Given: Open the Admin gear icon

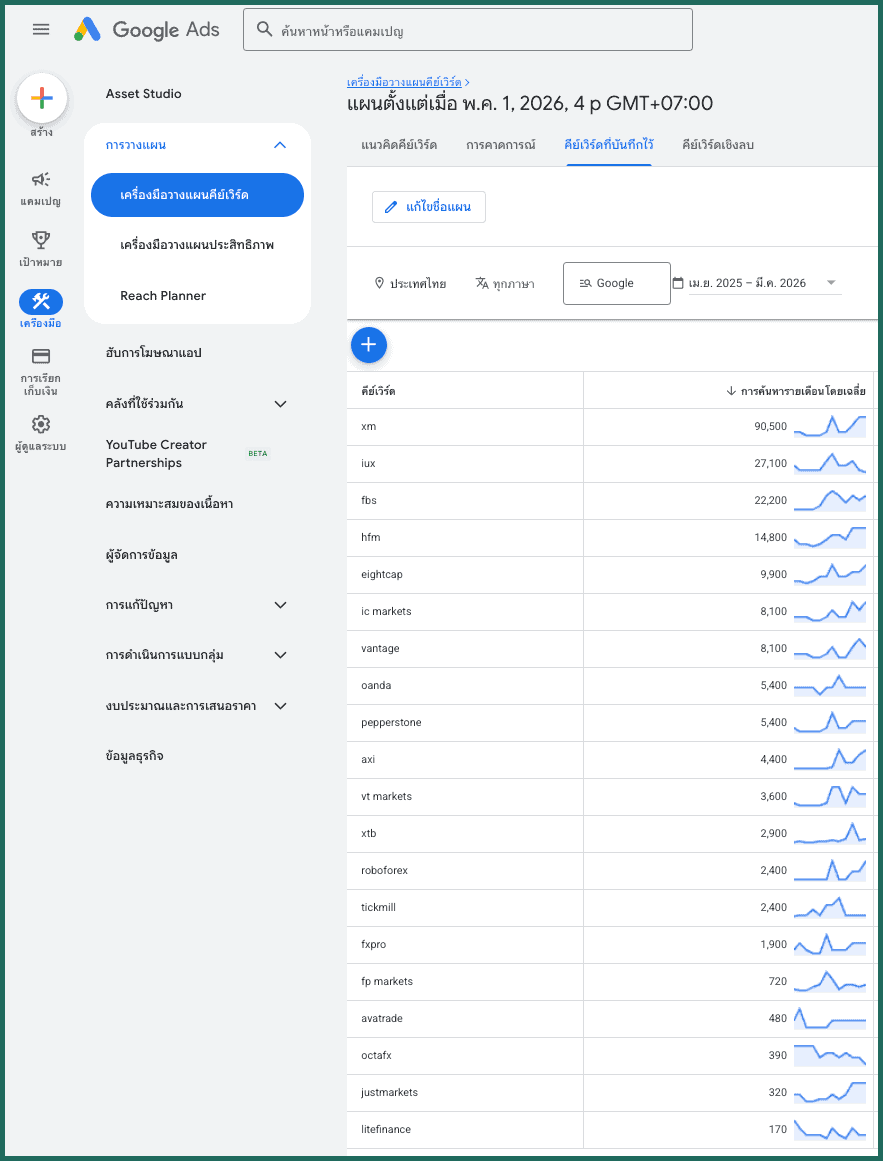Looking at the screenshot, I should pyautogui.click(x=41, y=424).
